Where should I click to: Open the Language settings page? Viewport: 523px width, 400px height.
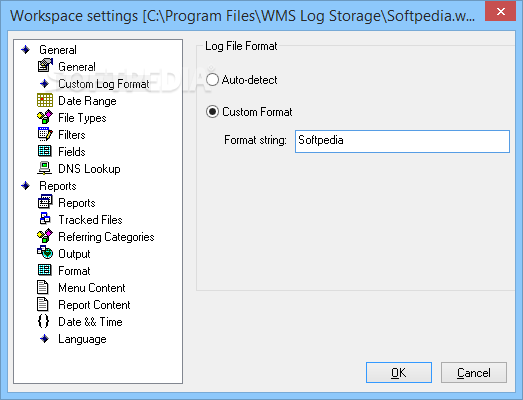[82, 339]
